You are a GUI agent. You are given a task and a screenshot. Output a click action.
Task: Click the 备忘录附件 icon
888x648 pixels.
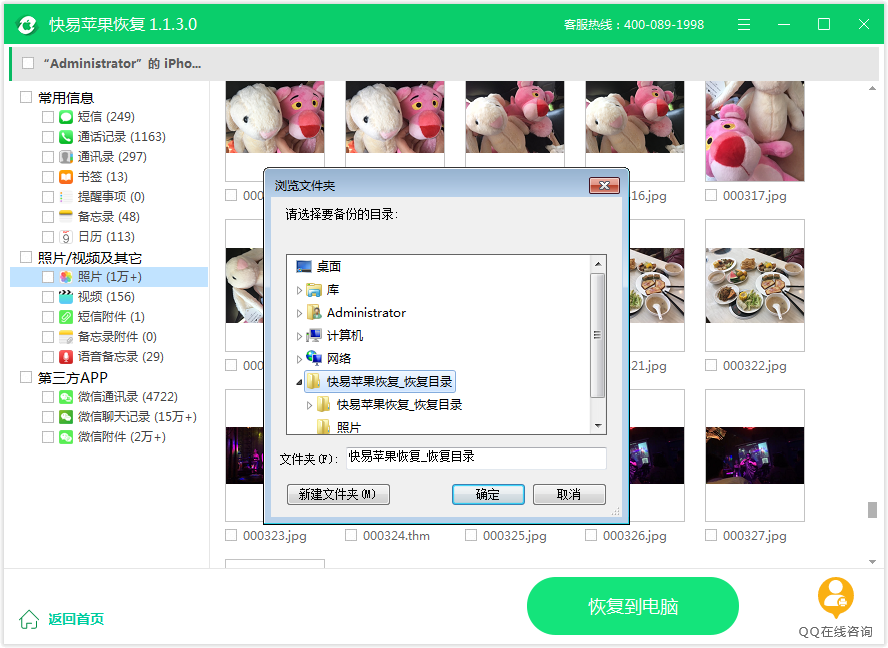tap(66, 336)
